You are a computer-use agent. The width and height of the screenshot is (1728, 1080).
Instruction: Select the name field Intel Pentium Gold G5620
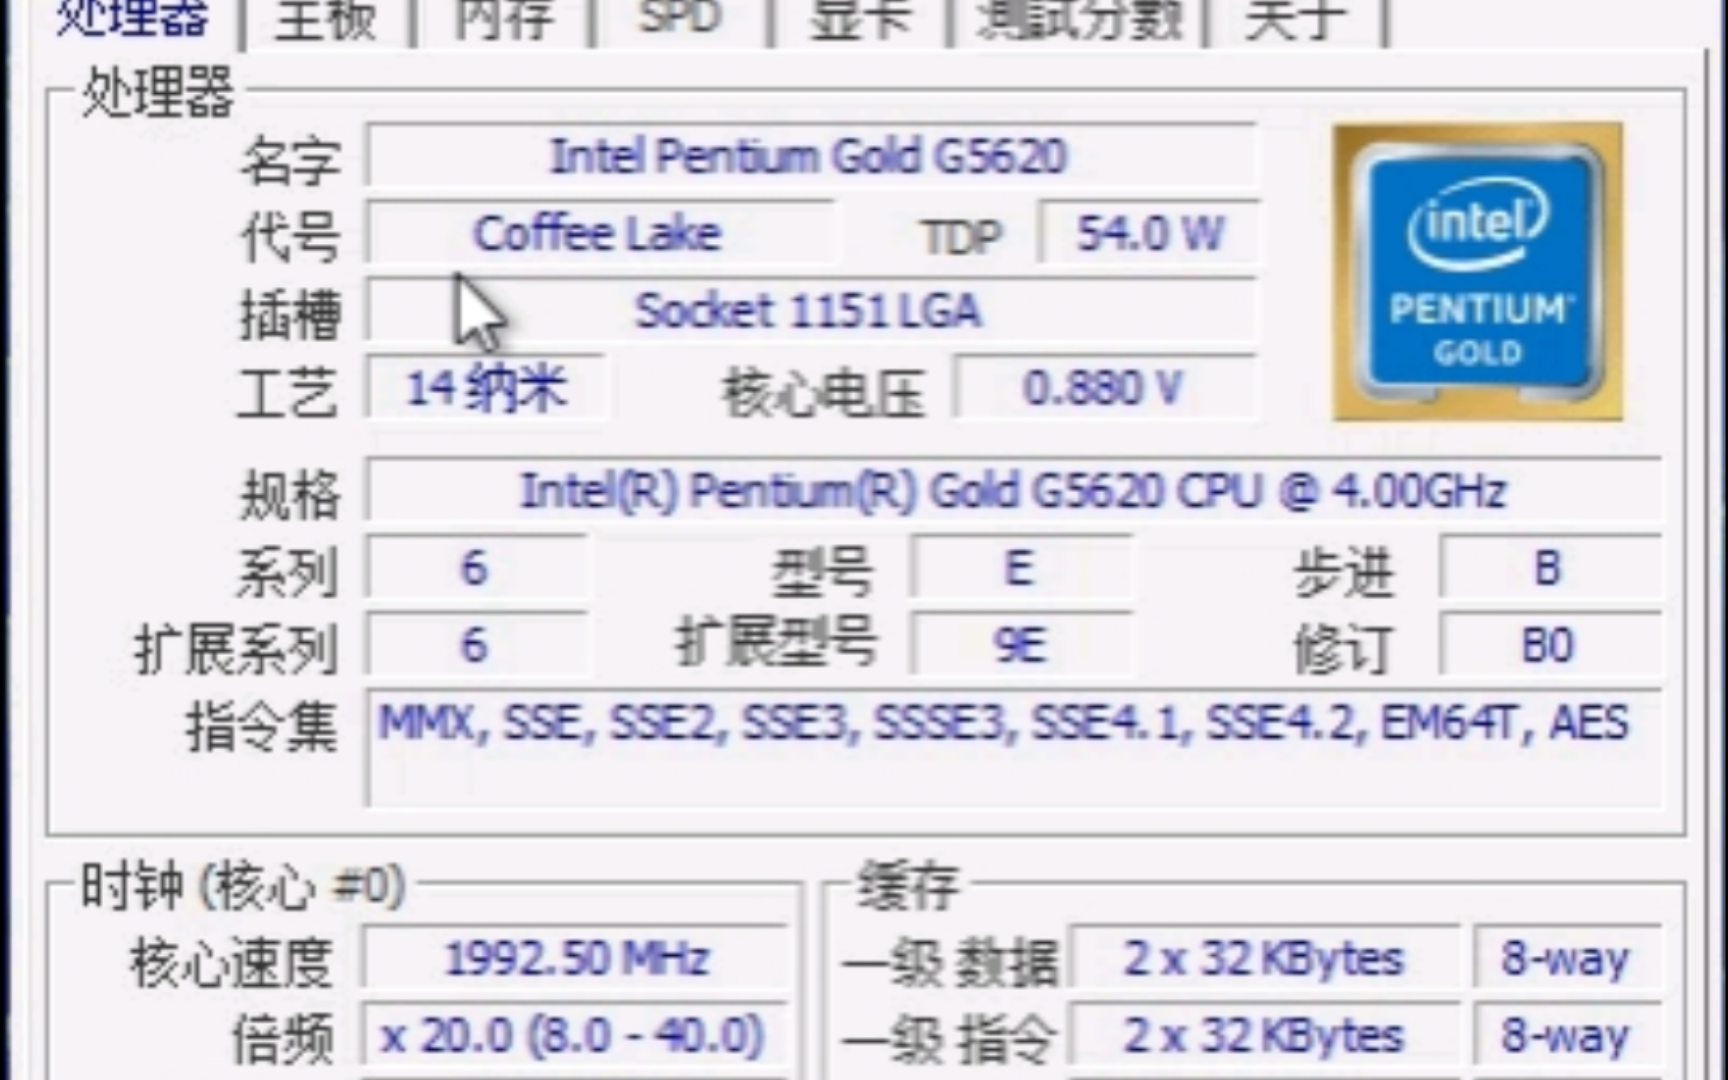[x=811, y=156]
